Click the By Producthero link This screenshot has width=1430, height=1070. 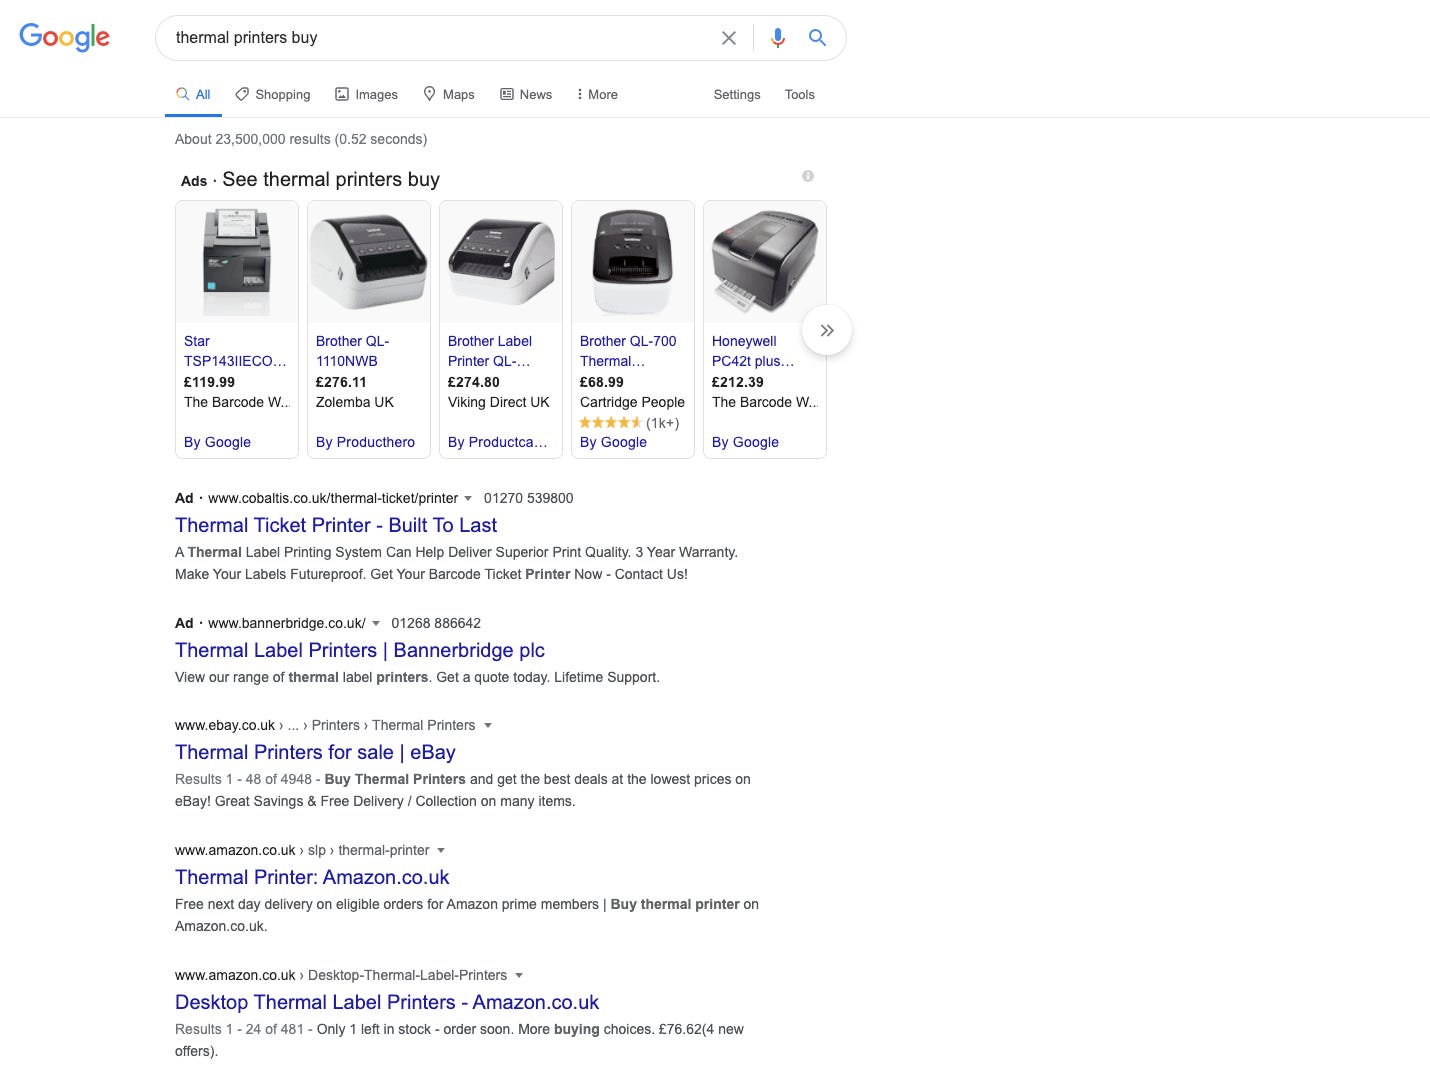[365, 442]
